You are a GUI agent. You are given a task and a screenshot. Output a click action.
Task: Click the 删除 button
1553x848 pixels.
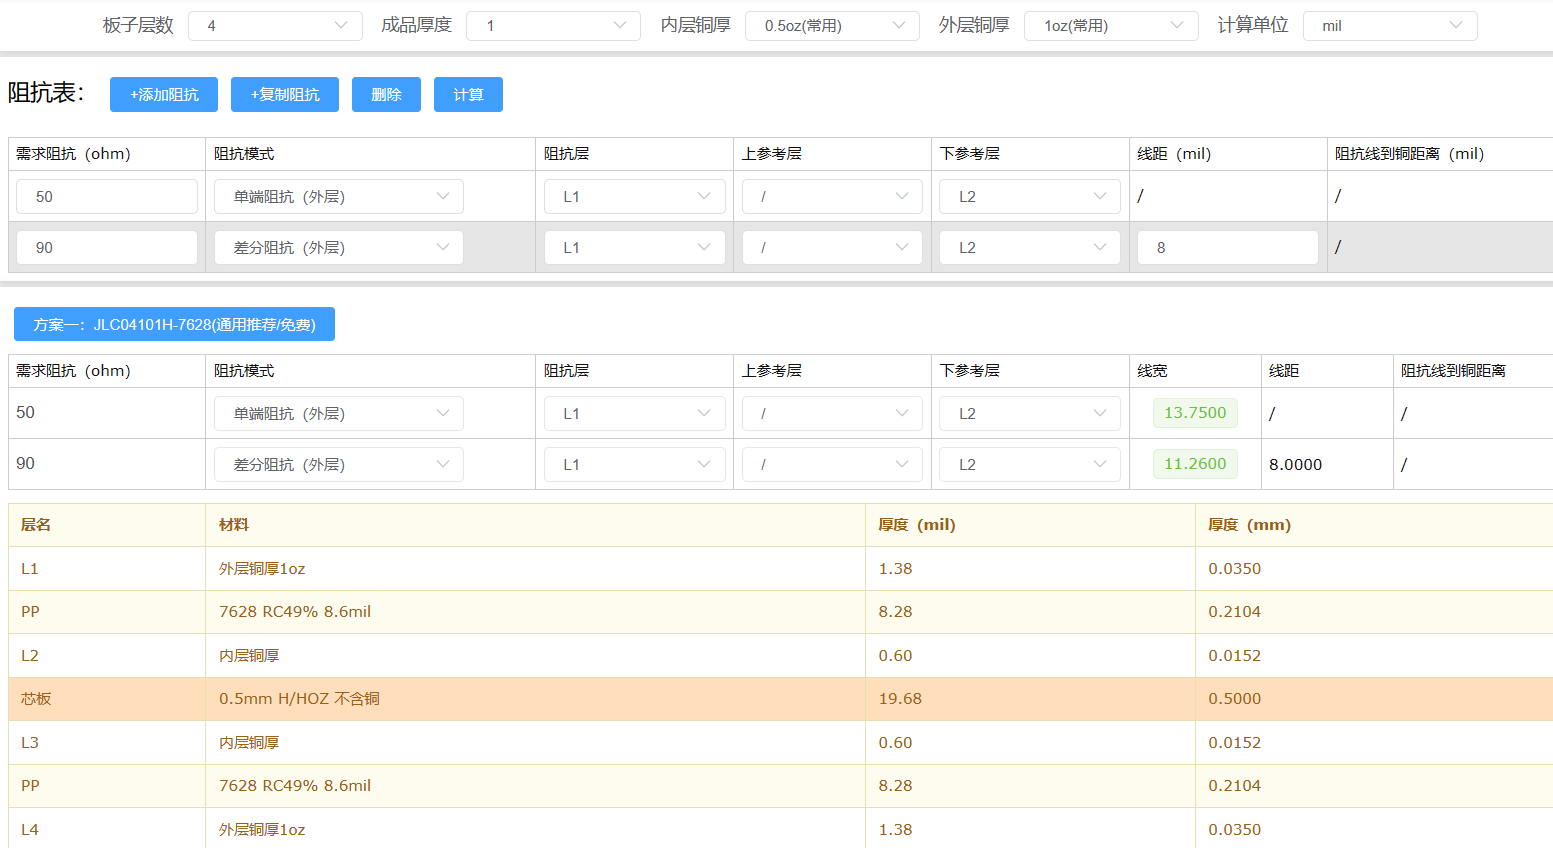coord(386,94)
